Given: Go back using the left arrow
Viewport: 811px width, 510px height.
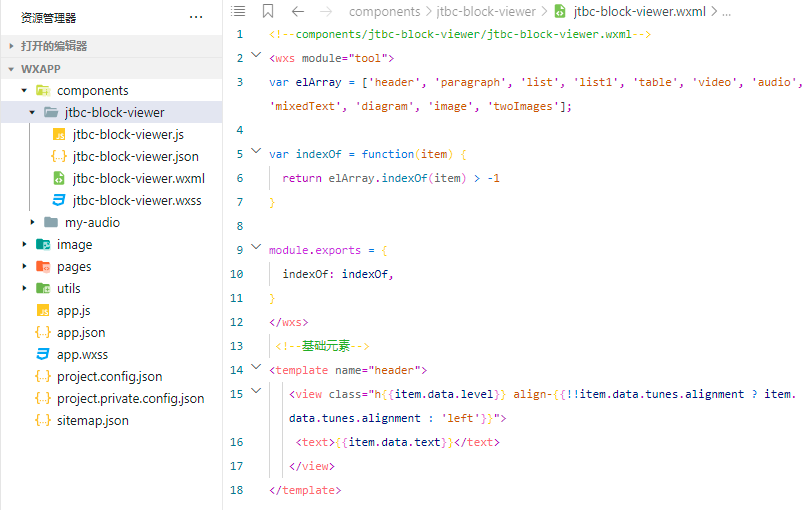Looking at the screenshot, I should tap(298, 11).
